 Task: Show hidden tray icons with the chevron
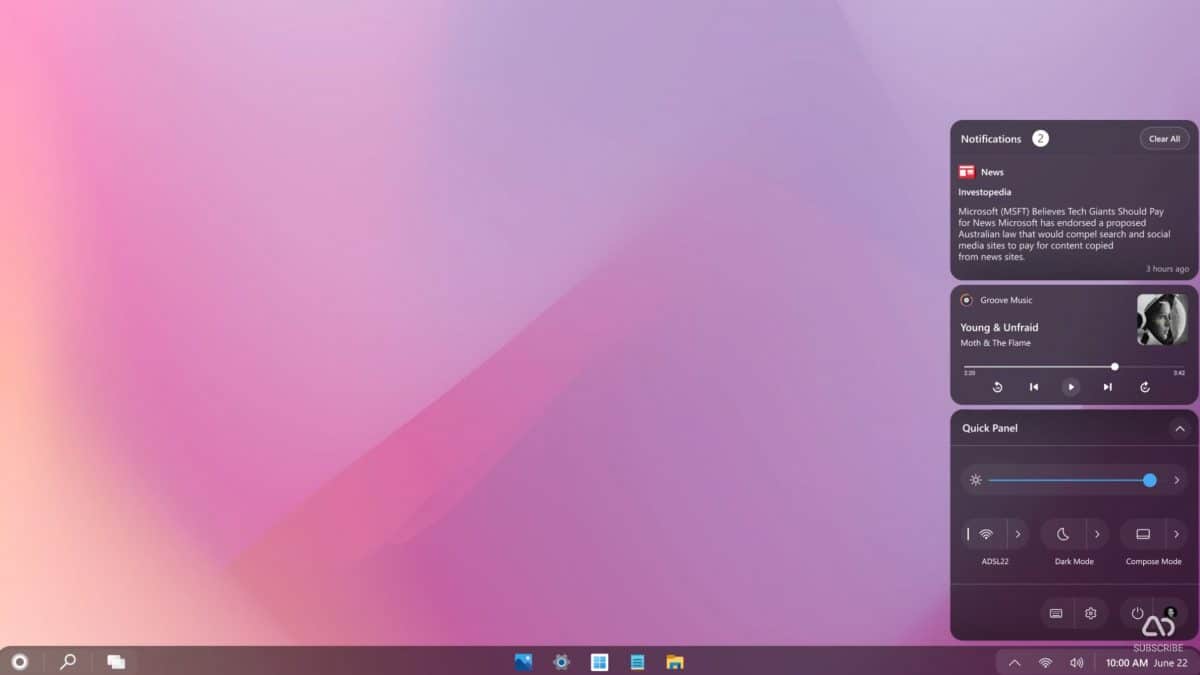(x=1014, y=662)
